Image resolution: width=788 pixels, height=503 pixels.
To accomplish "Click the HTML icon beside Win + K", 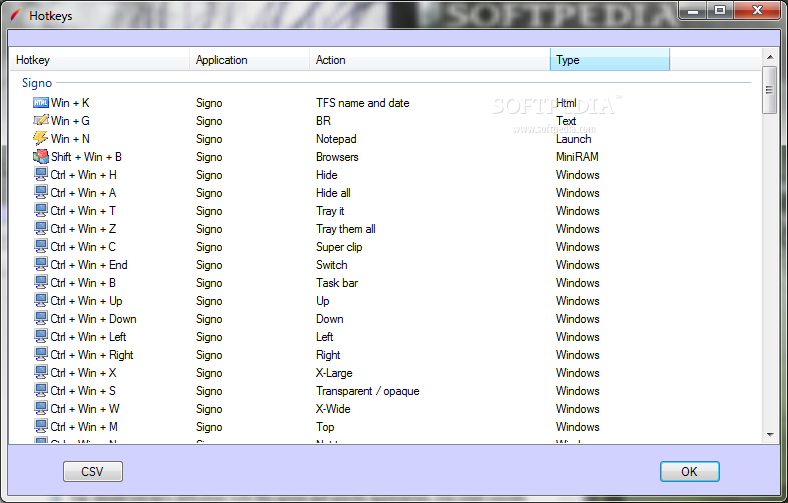I will tap(41, 103).
